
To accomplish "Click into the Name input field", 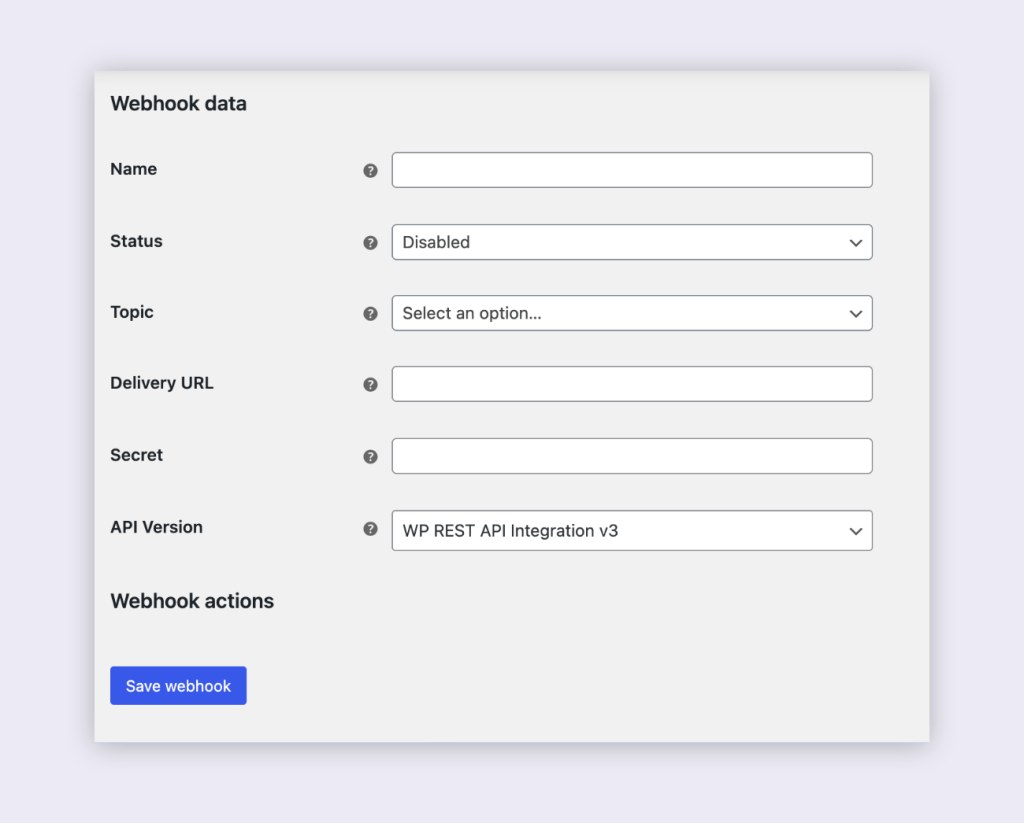I will point(632,169).
